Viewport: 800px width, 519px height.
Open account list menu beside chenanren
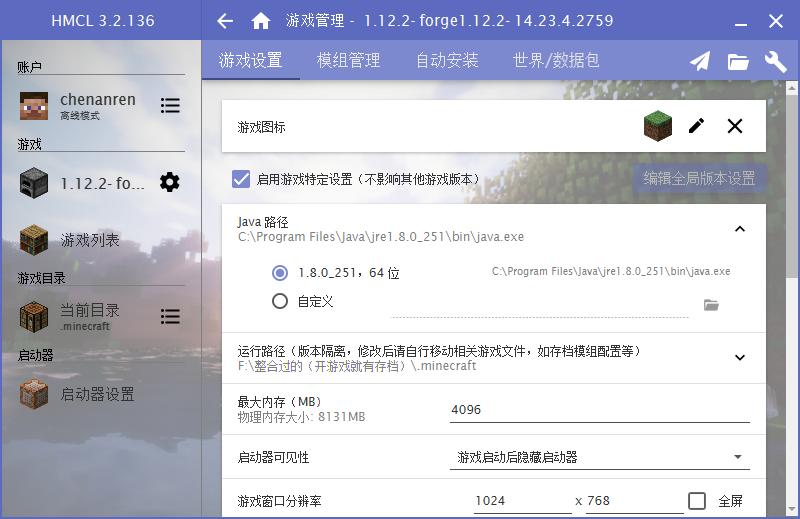(x=170, y=106)
